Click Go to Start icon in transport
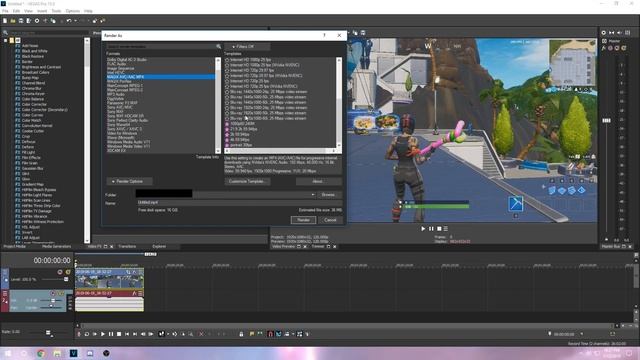 tap(127, 334)
